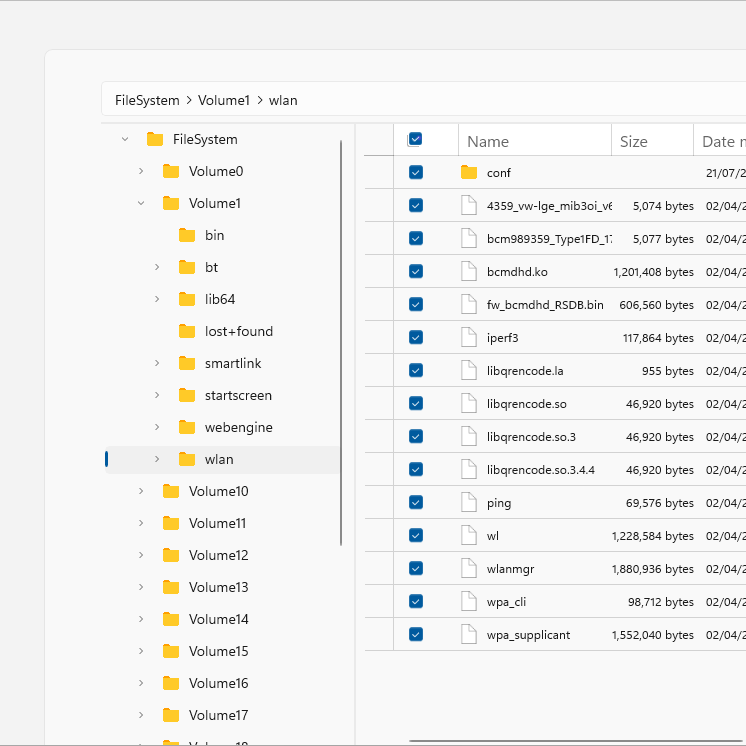The image size is (746, 746).
Task: Click the bcmdhd.ko file icon
Action: coord(469,271)
